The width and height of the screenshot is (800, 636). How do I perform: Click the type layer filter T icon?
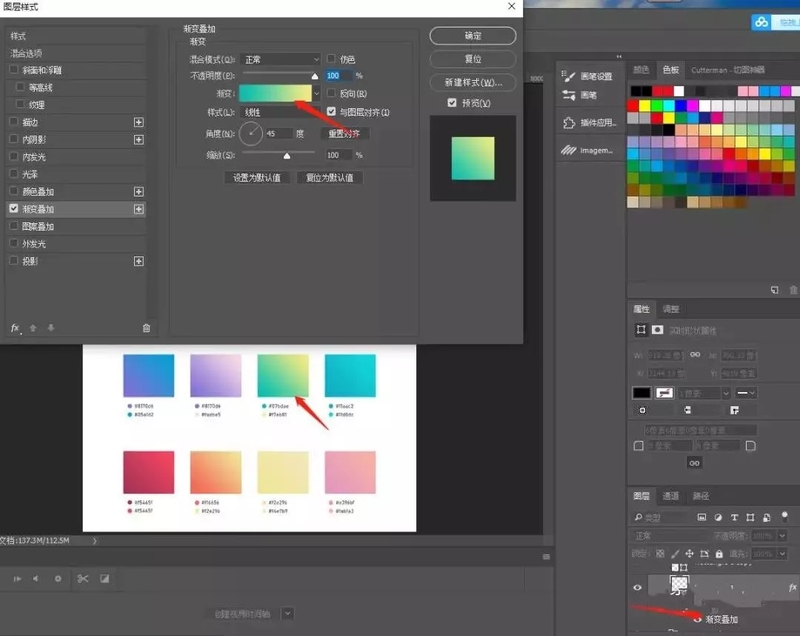734,517
